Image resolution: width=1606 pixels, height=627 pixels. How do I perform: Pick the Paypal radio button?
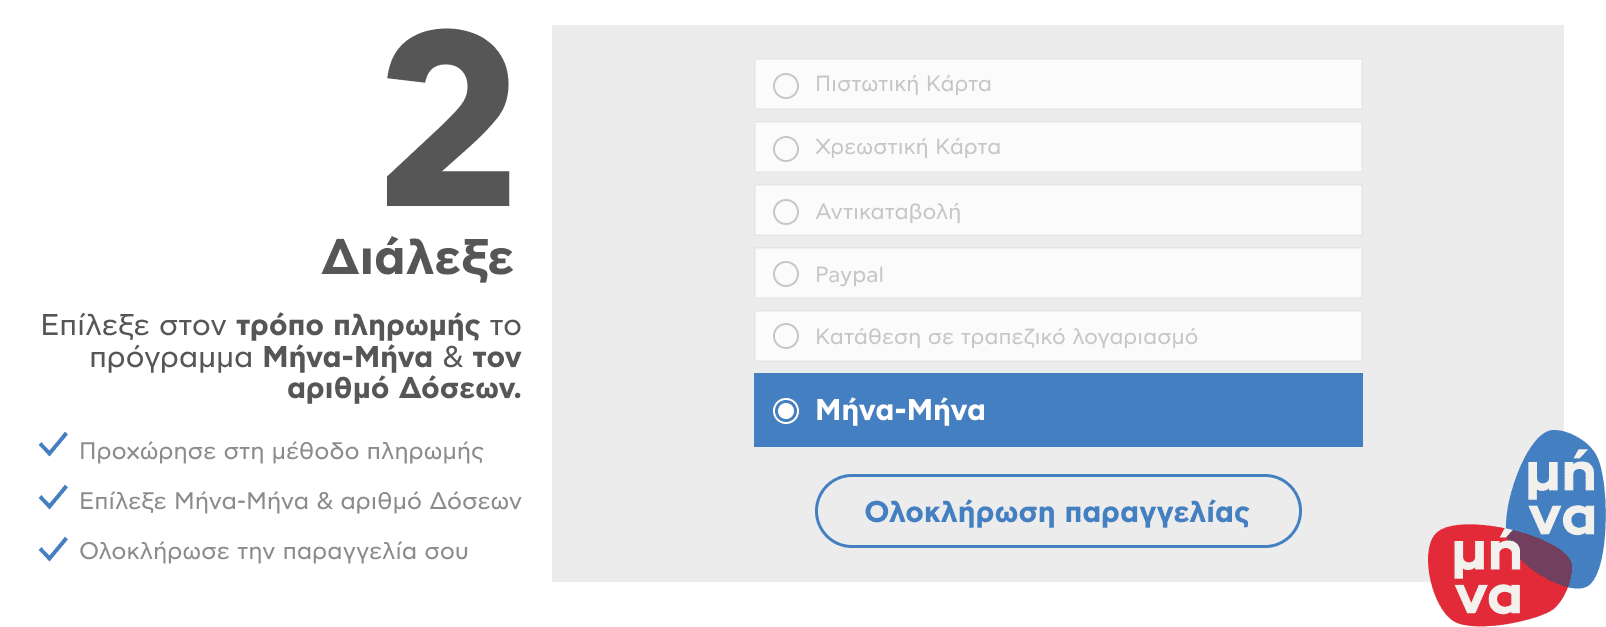[x=786, y=274]
